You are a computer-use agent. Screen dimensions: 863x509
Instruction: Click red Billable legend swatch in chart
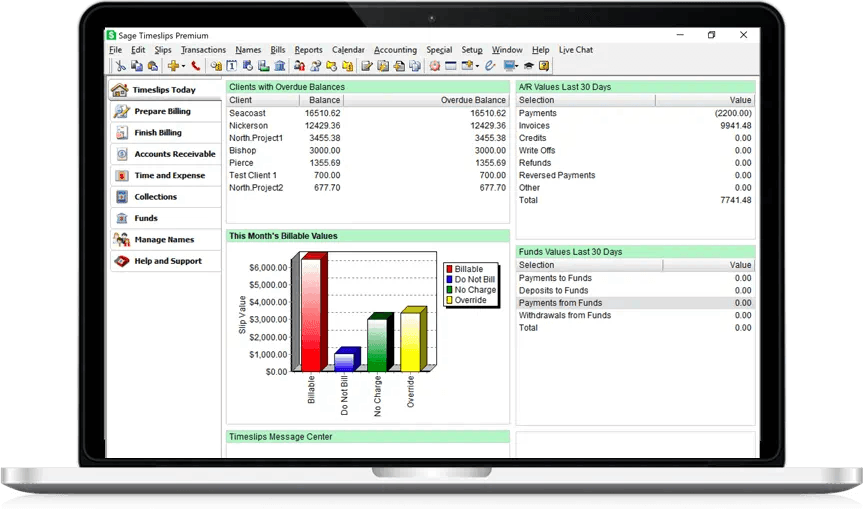[x=449, y=269]
